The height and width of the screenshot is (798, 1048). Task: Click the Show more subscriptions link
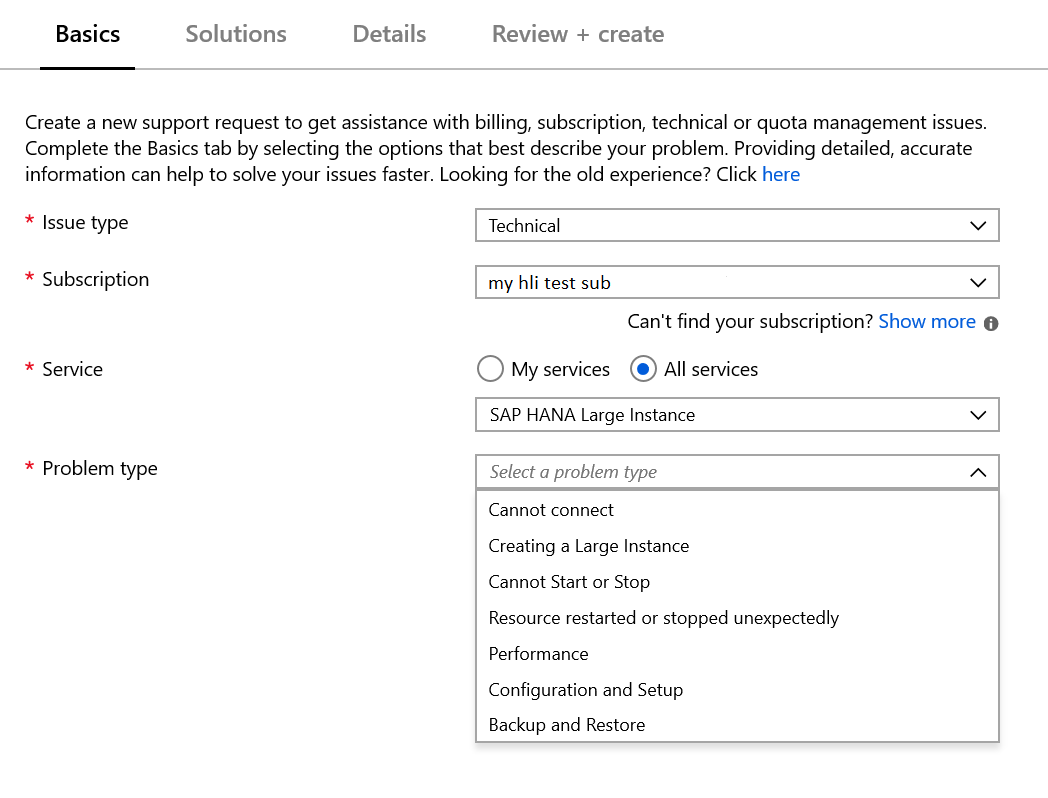coord(927,321)
